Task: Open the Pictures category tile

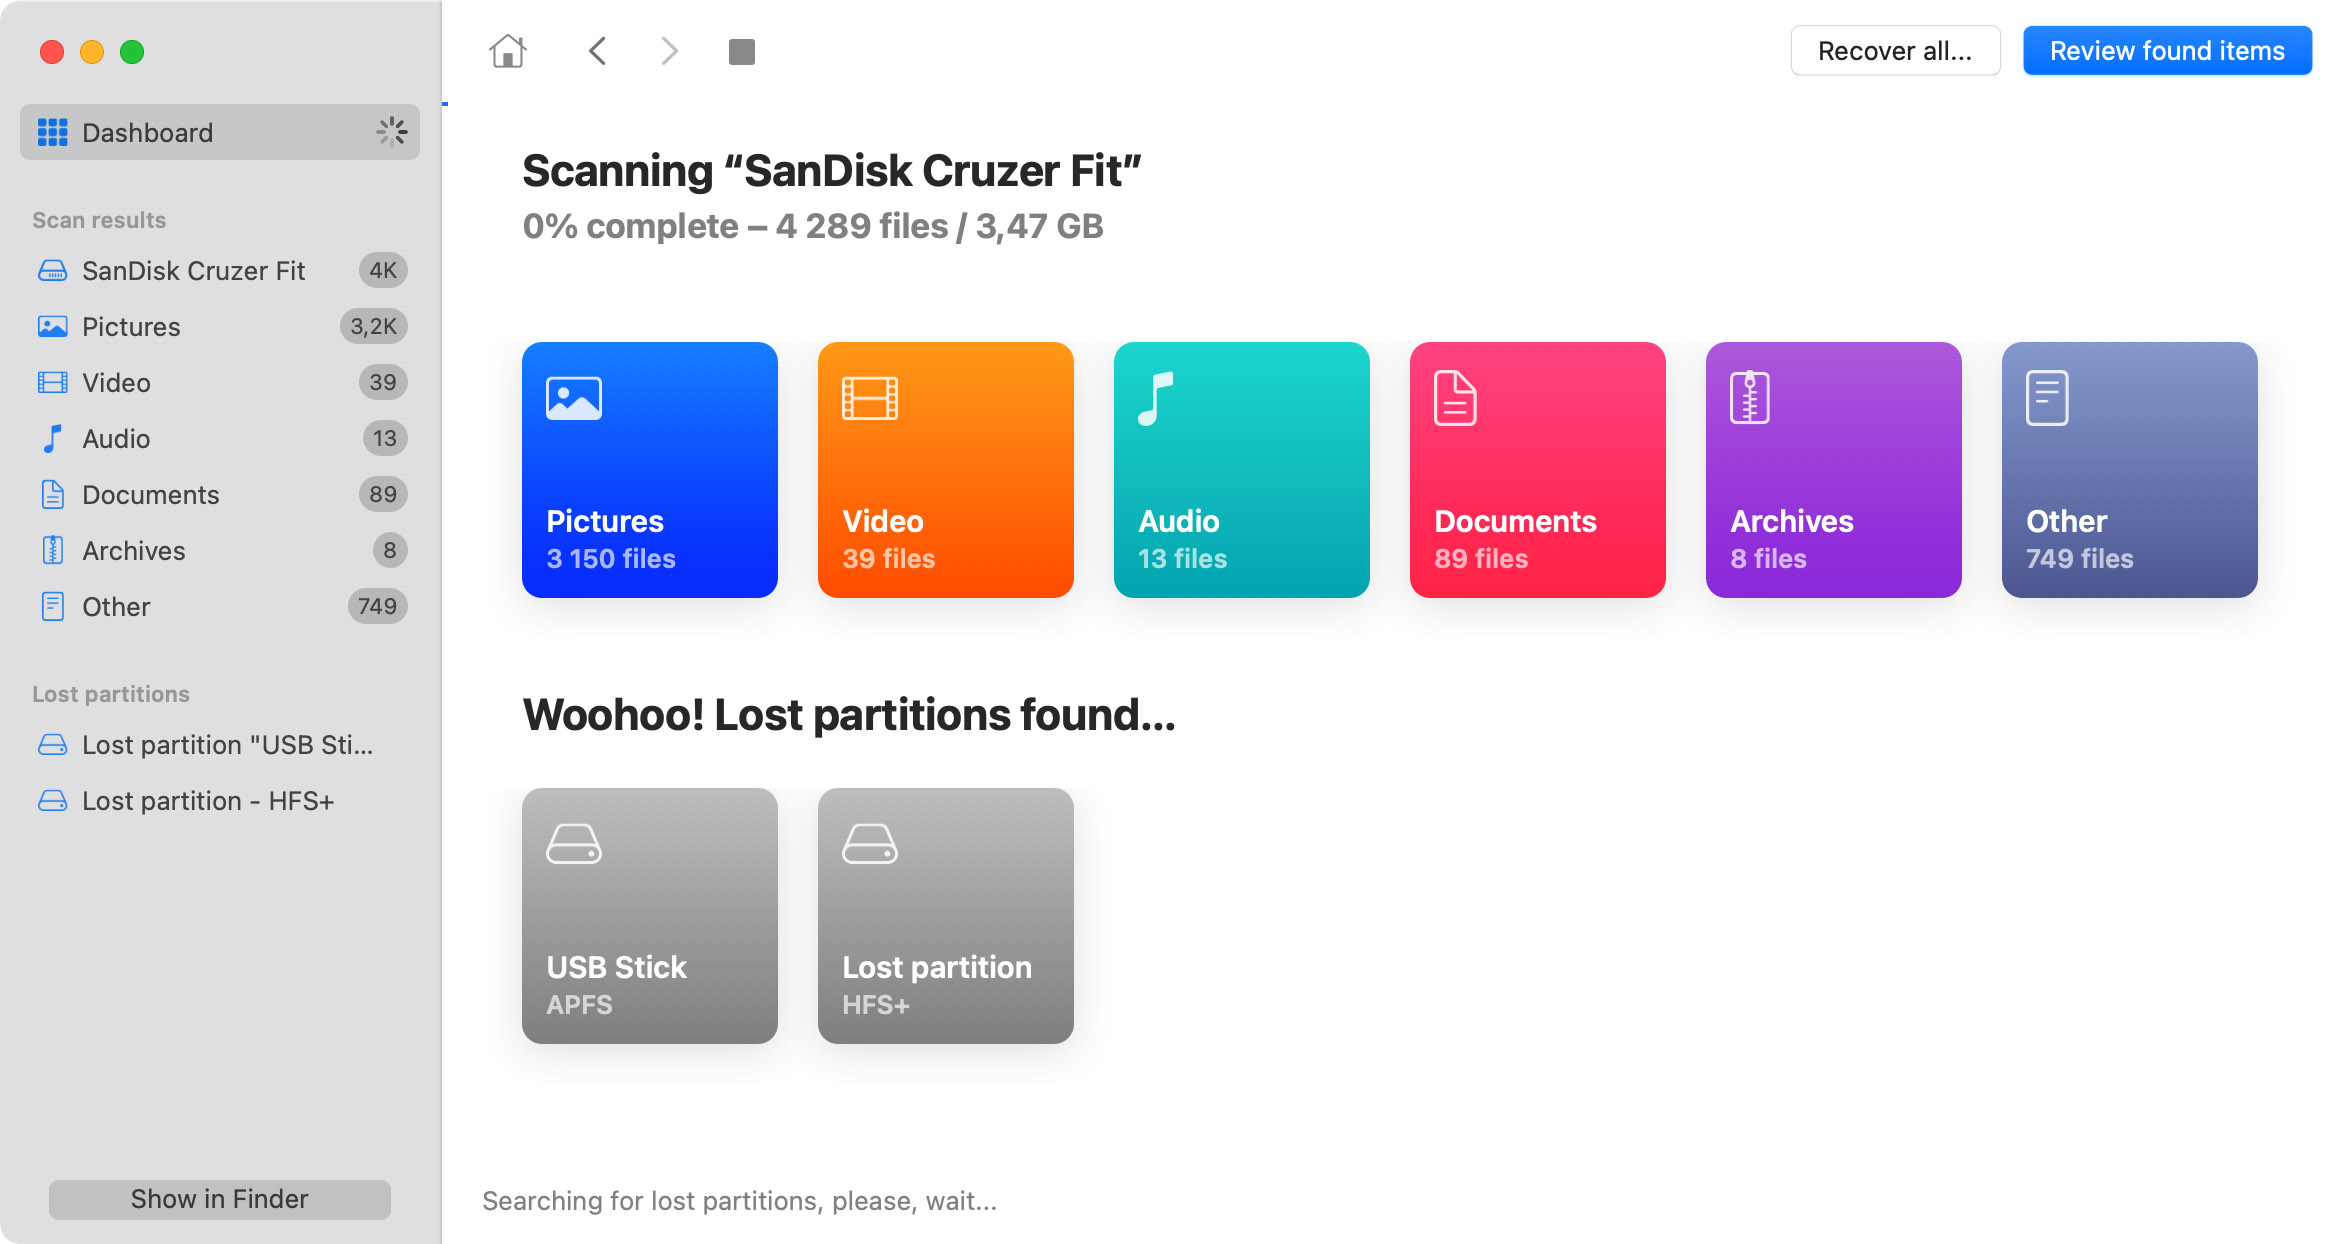Action: [x=650, y=470]
